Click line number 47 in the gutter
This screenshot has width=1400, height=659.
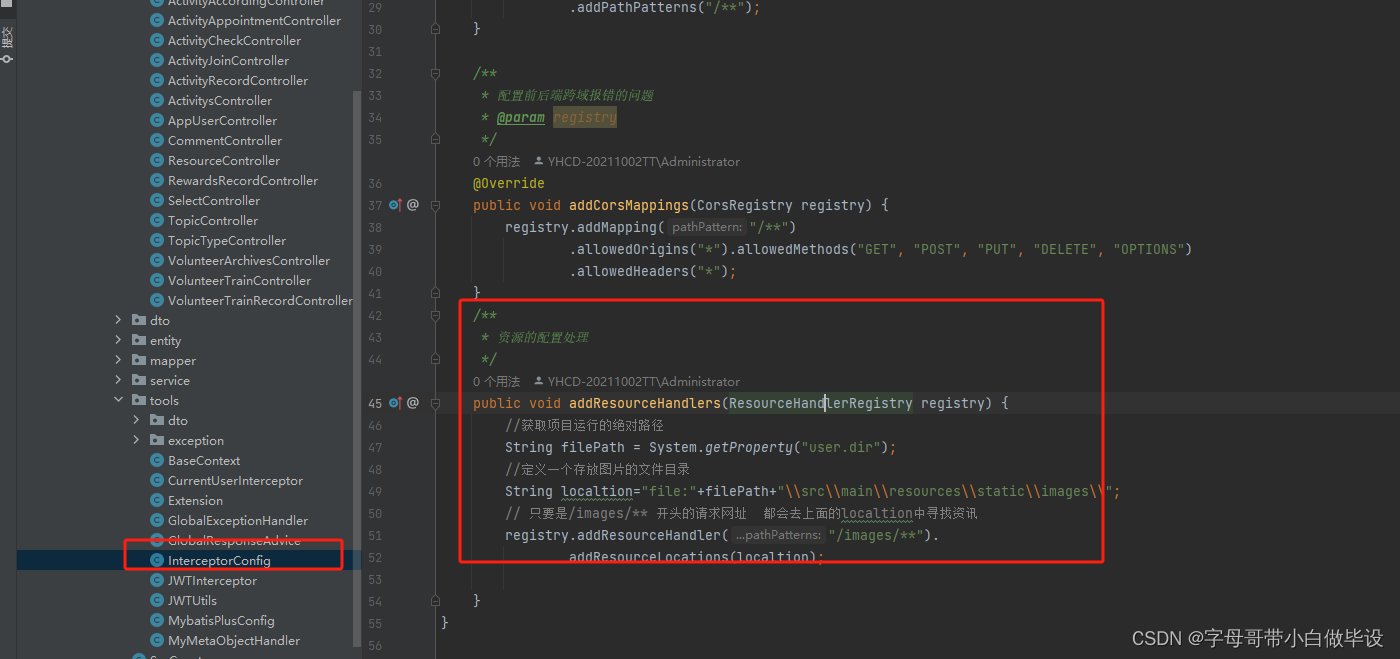point(375,447)
